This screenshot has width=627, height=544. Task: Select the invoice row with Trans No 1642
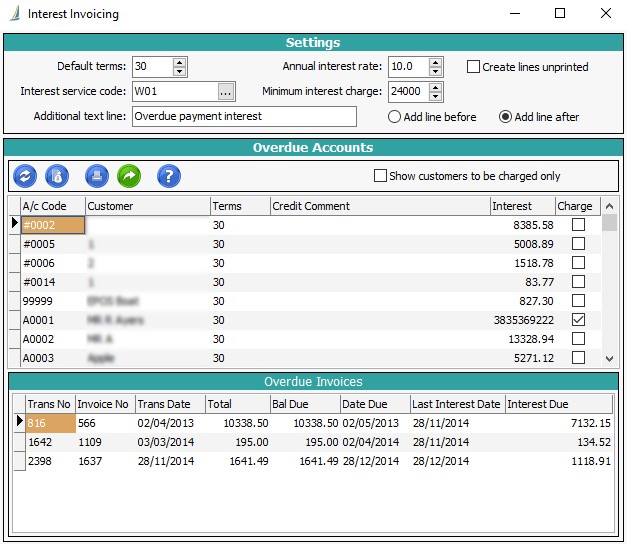tap(46, 442)
